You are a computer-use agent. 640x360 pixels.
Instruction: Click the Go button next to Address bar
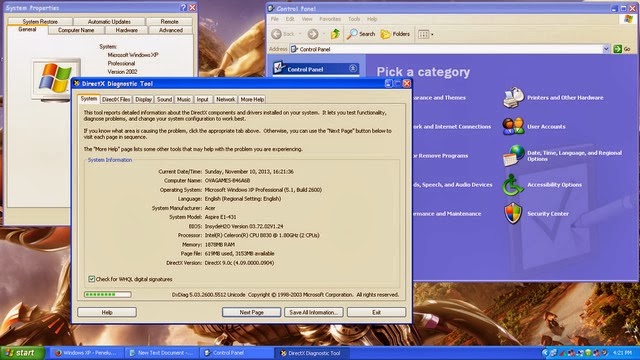[622, 49]
